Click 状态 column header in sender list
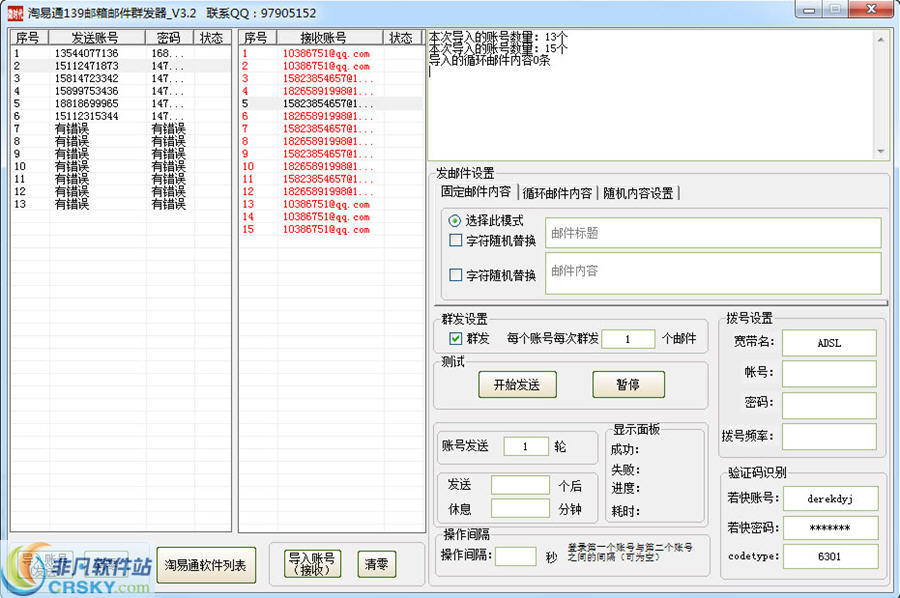This screenshot has width=900, height=598. click(212, 37)
